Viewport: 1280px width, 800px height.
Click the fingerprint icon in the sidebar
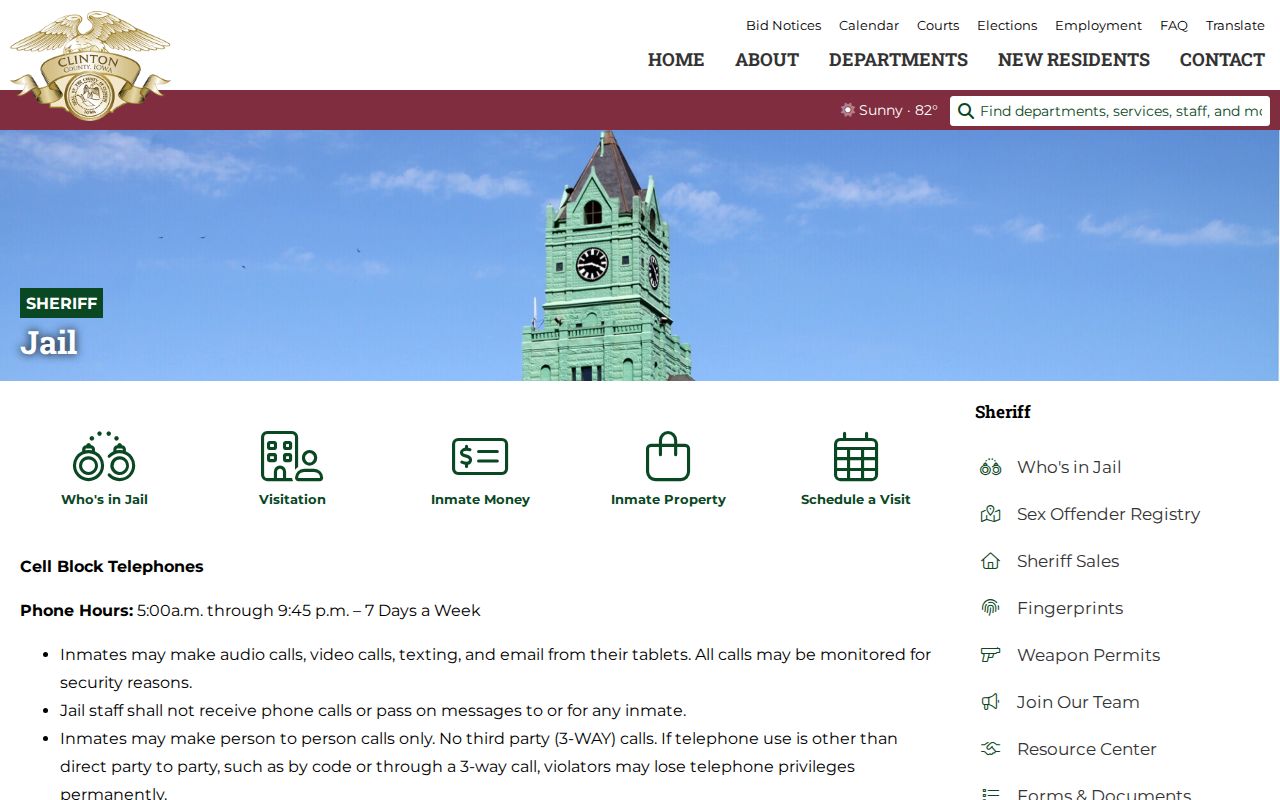click(990, 608)
